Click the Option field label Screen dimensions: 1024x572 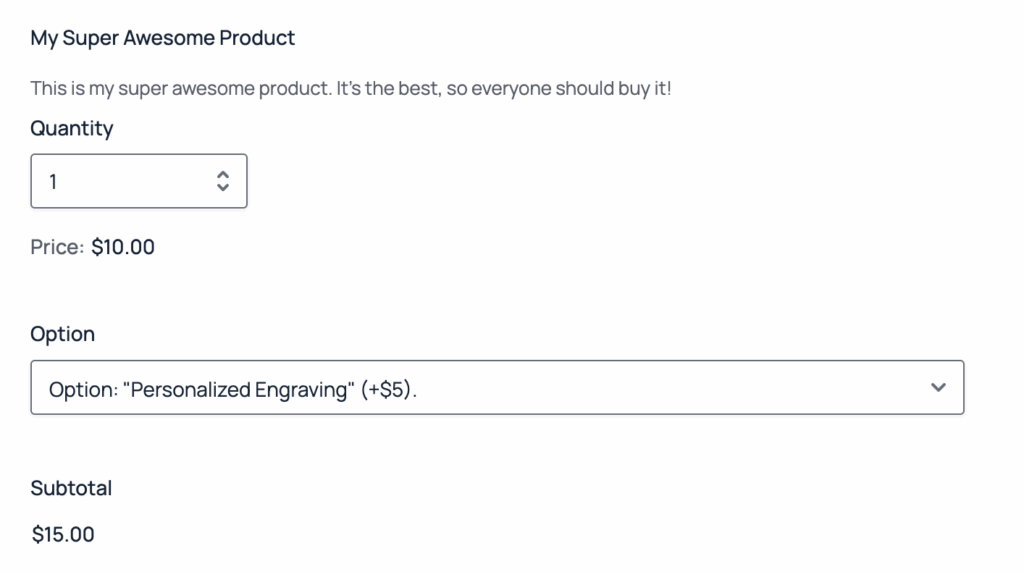[x=63, y=334]
